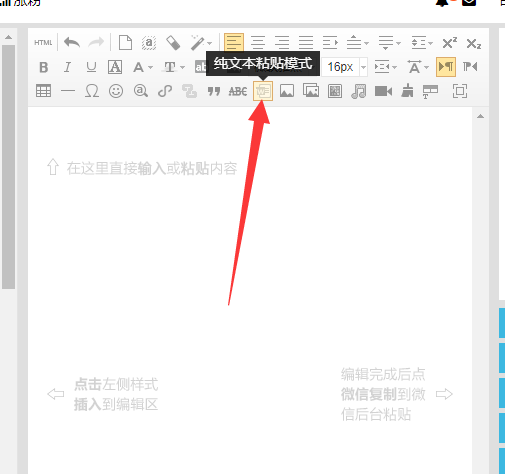The image size is (505, 474).
Task: Select the eraser clear-format icon
Action: (x=173, y=43)
